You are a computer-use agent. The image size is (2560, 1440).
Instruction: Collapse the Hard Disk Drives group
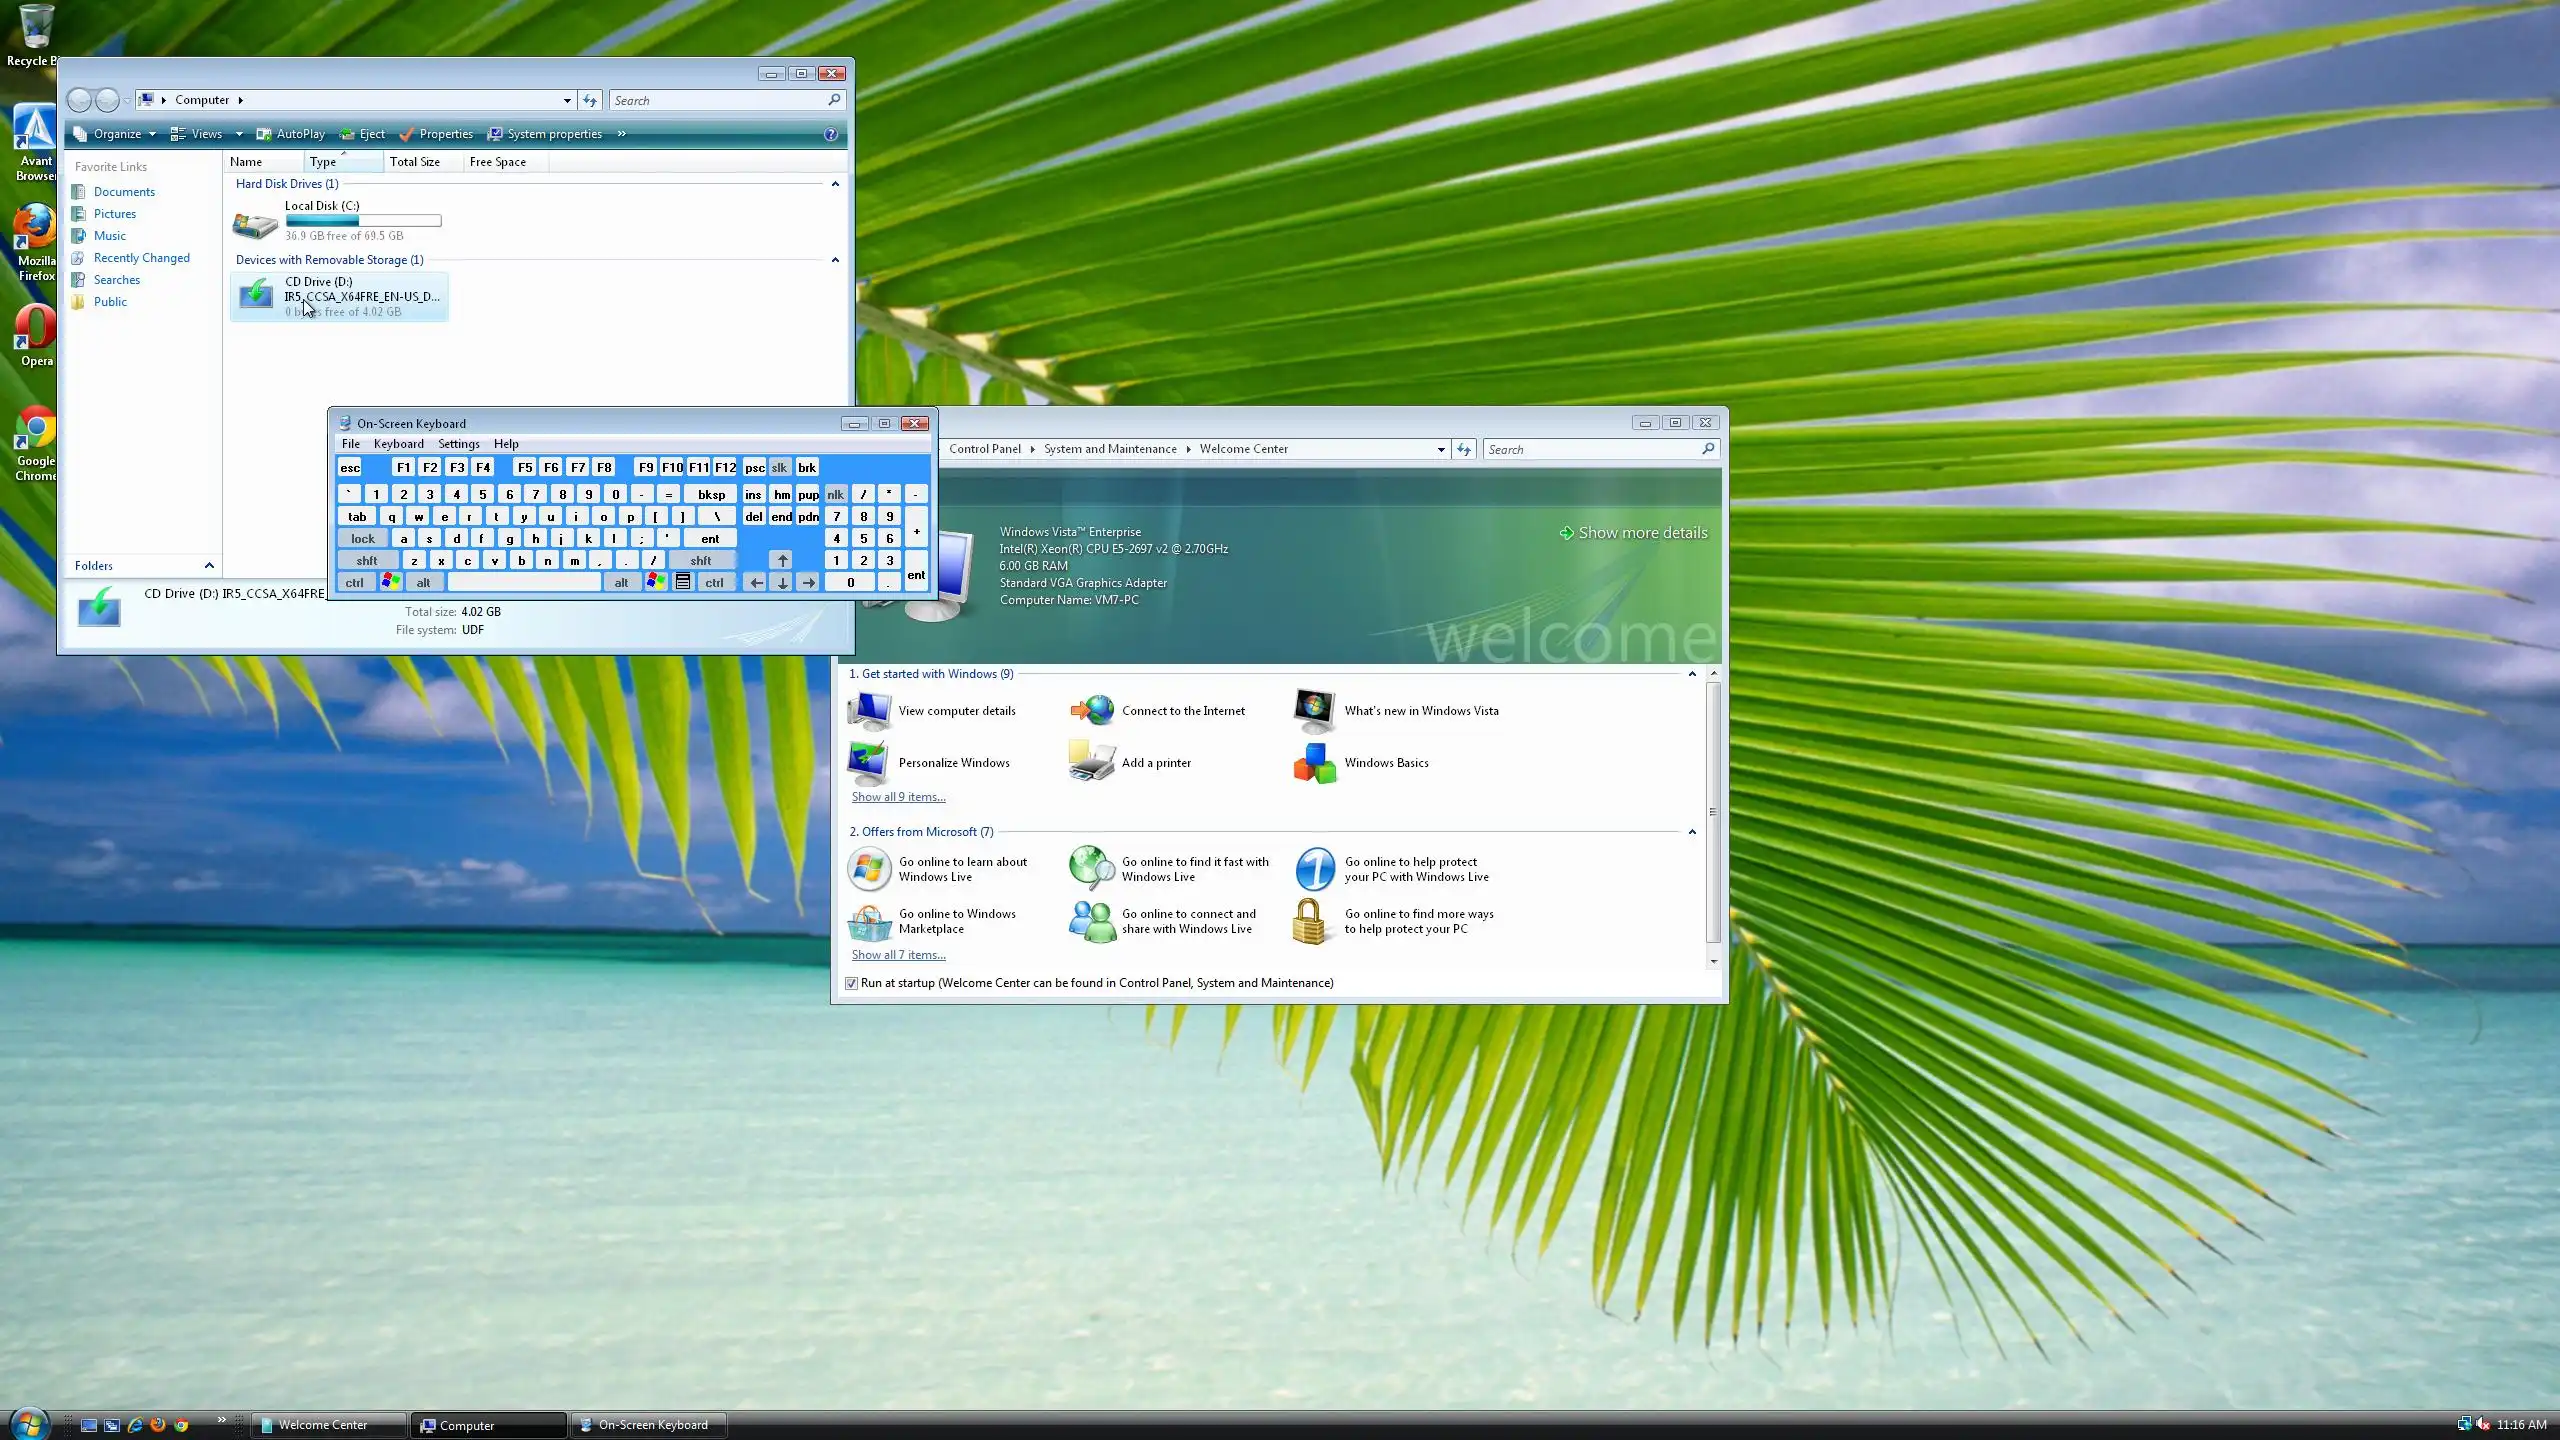(x=835, y=184)
